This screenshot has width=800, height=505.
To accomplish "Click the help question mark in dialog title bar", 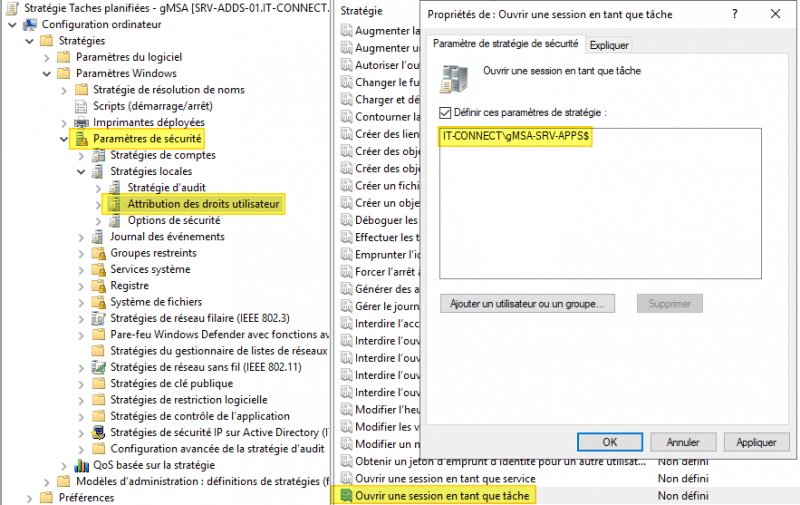I will [735, 14].
